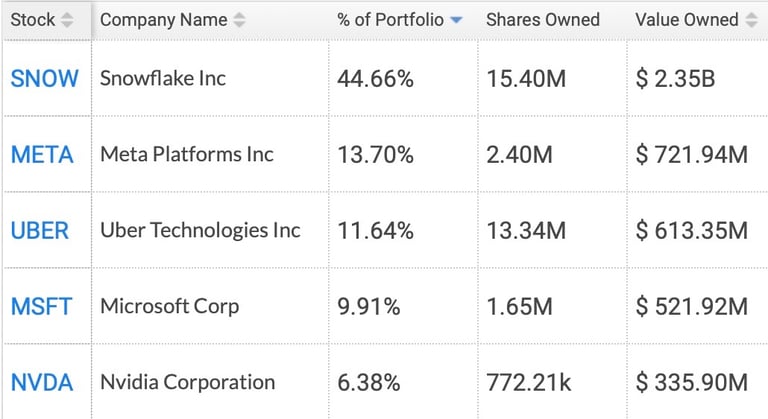Select the NVDA stock symbol link
768x419 pixels.
point(42,382)
